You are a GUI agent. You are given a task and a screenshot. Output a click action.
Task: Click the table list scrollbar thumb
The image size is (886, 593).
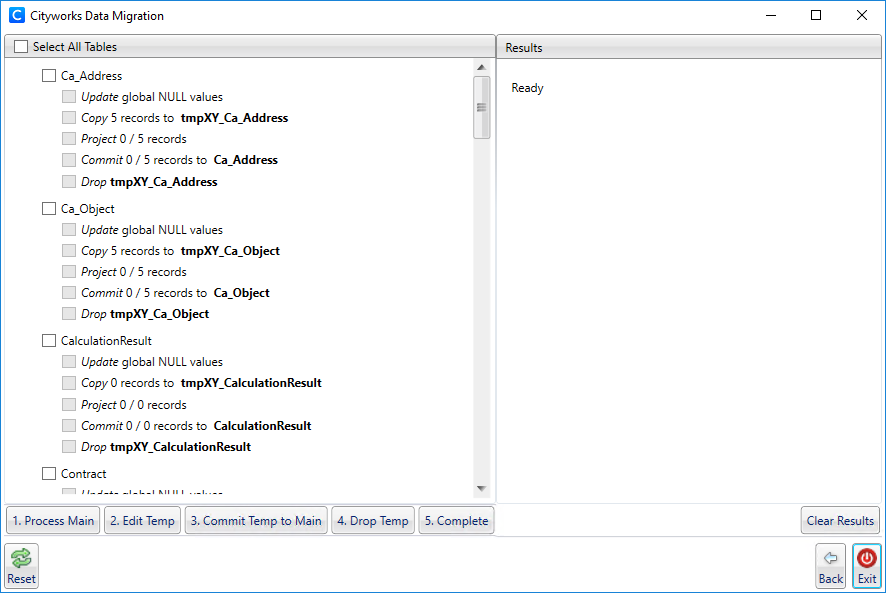[481, 107]
